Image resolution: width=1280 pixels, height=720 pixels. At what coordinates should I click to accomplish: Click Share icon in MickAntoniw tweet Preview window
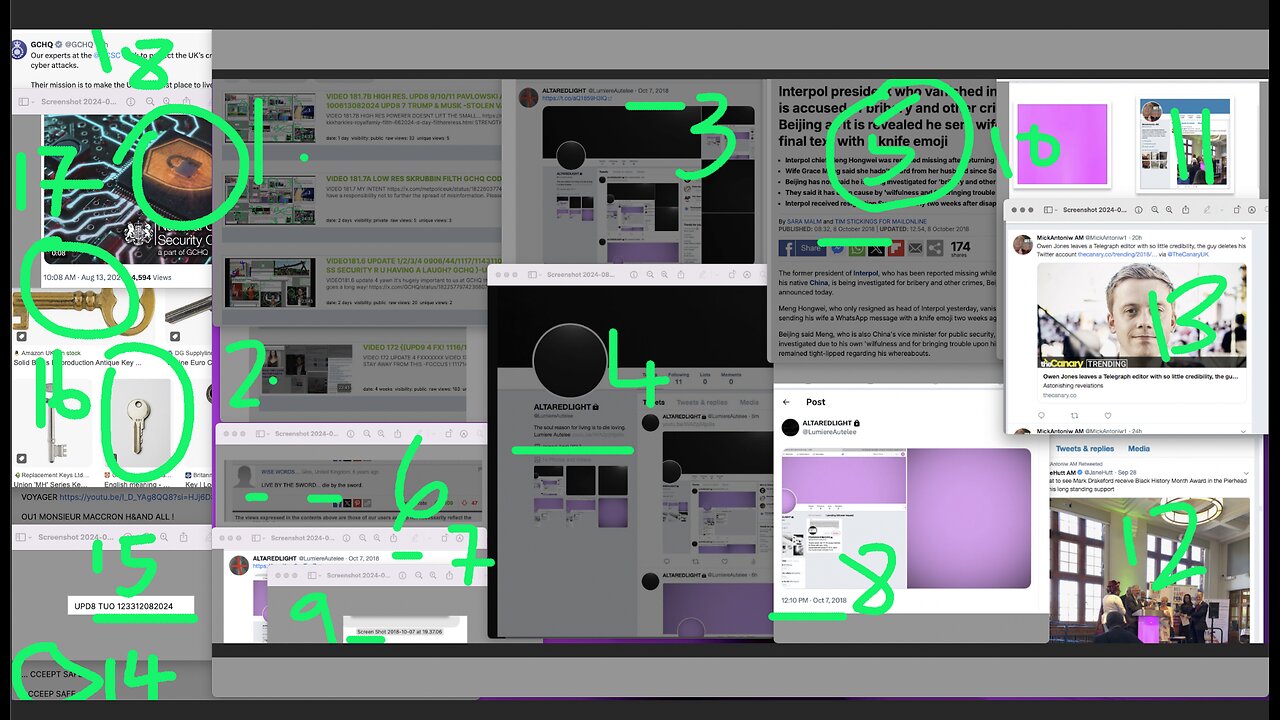1185,210
